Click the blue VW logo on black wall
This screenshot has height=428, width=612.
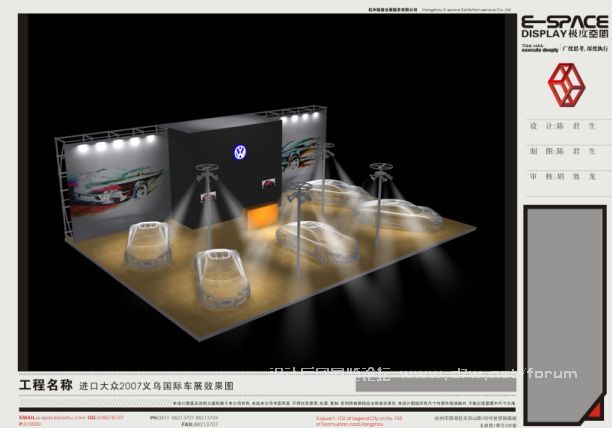pos(240,152)
